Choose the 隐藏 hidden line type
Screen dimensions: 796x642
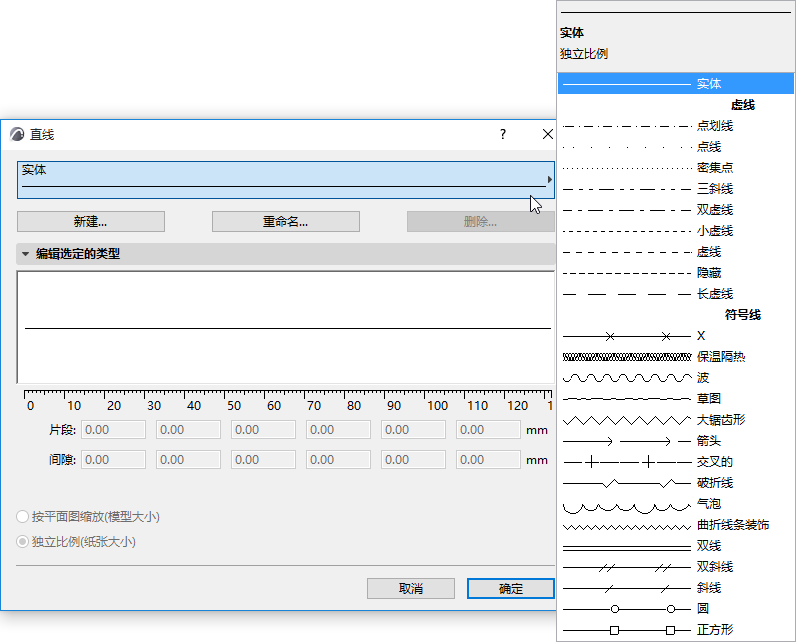(x=676, y=273)
